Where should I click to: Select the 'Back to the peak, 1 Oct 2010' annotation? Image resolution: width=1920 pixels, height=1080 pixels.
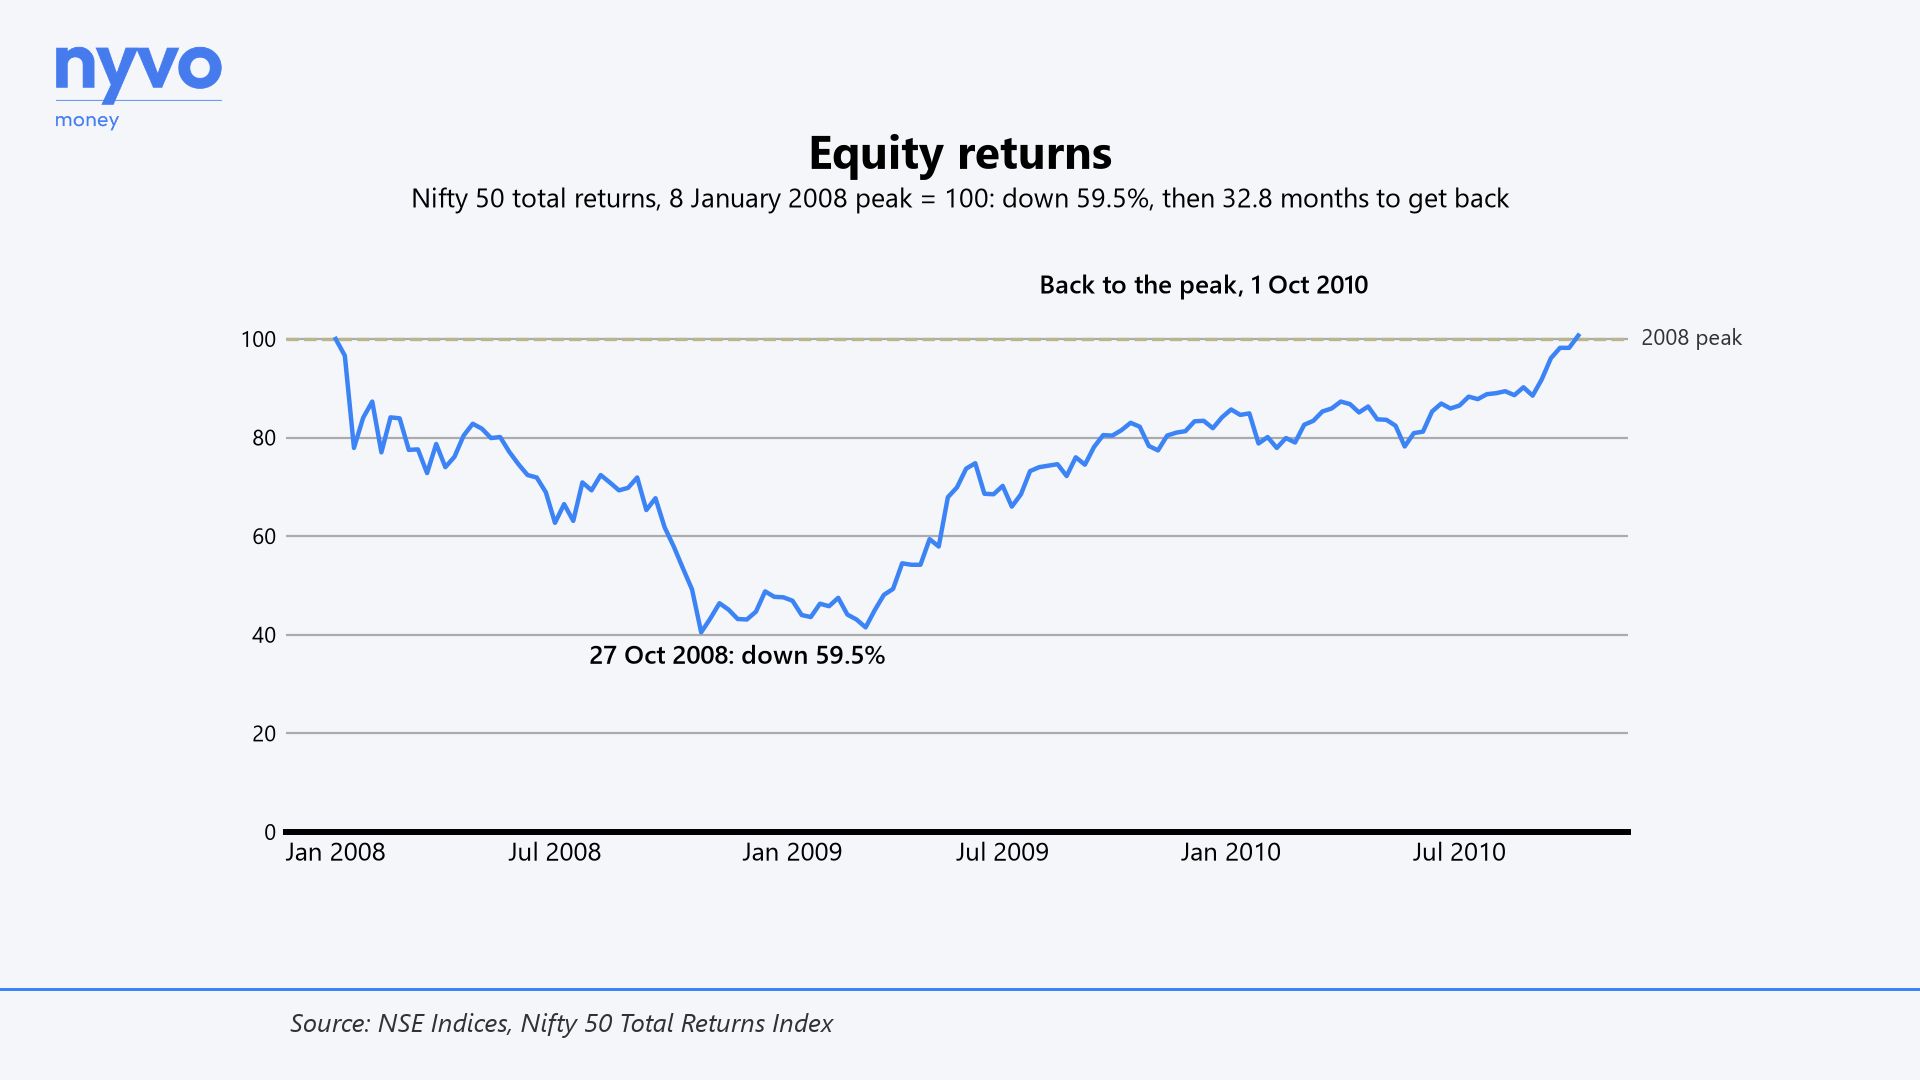(x=1204, y=285)
